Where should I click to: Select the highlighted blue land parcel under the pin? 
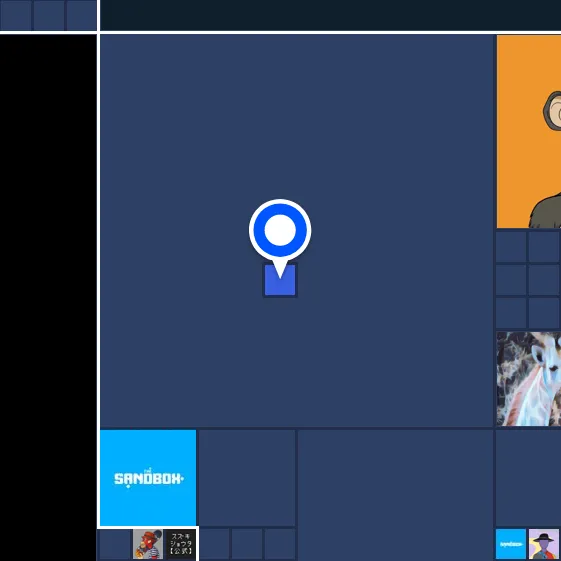(x=280, y=280)
